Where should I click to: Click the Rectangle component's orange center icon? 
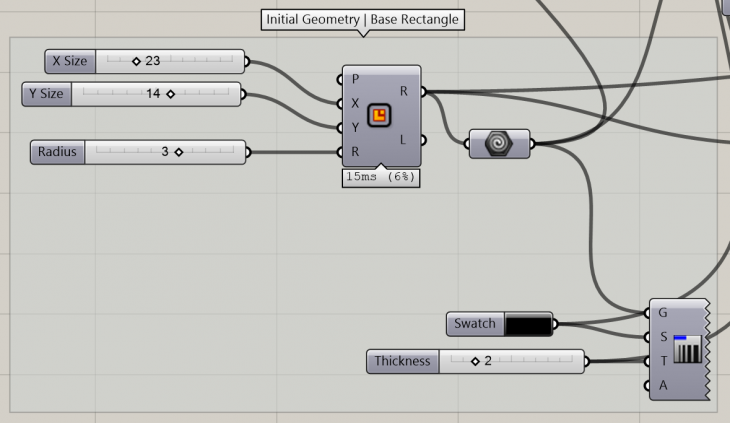[x=379, y=117]
